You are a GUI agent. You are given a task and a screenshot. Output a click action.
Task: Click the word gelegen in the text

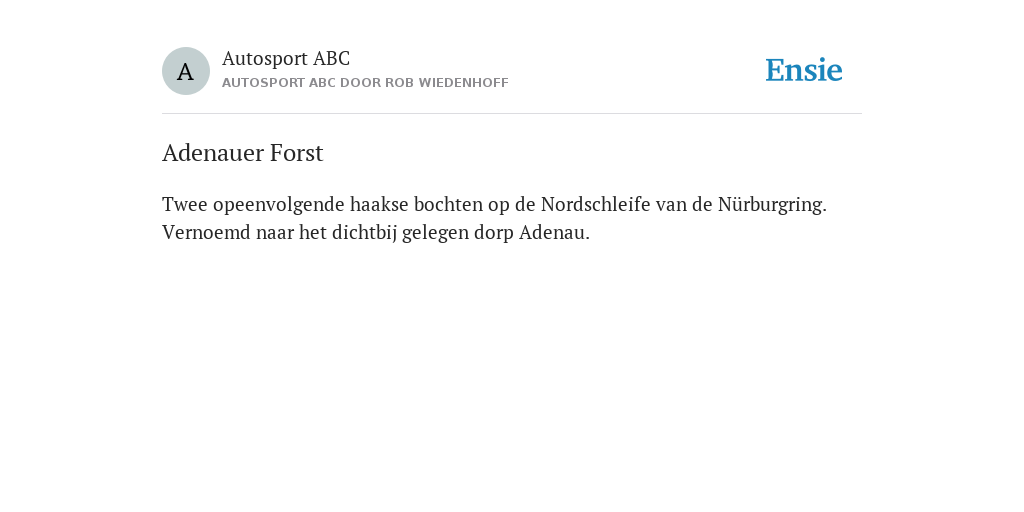pyautogui.click(x=425, y=234)
